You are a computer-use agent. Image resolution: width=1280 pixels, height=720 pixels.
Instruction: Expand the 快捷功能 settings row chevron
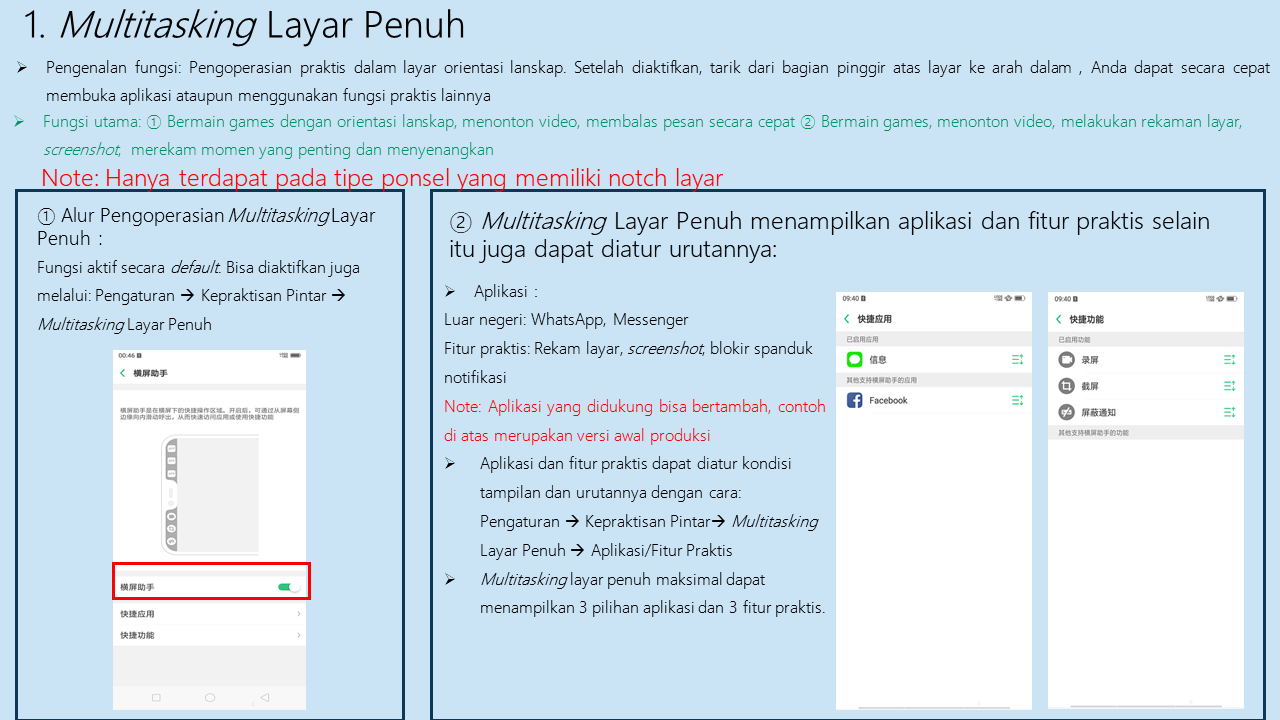(x=298, y=635)
